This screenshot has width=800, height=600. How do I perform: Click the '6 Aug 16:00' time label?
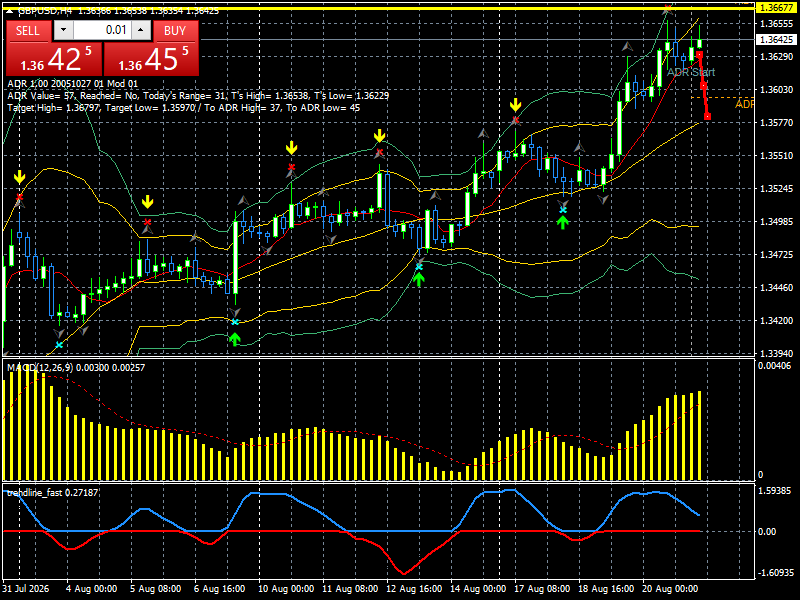pos(219,588)
